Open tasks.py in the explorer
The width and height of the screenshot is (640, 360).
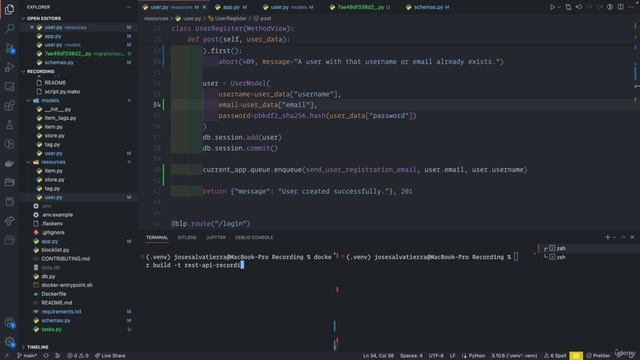[51, 329]
